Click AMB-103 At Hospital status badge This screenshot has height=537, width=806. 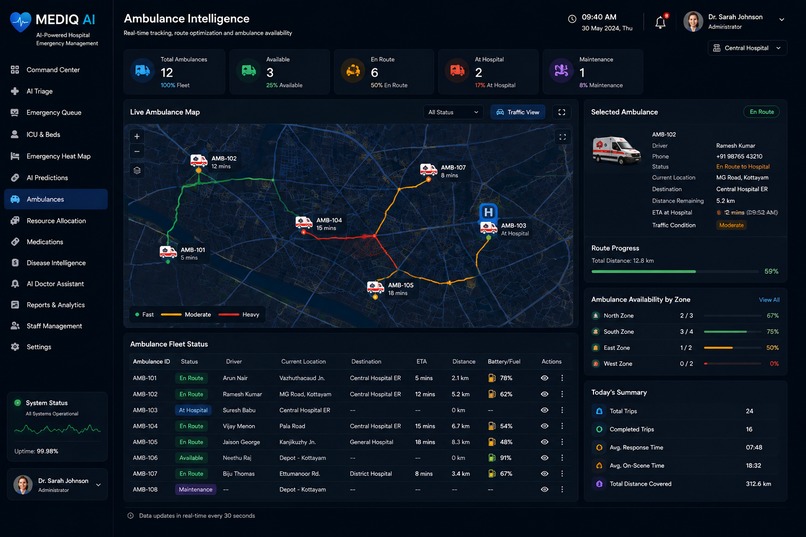193,410
